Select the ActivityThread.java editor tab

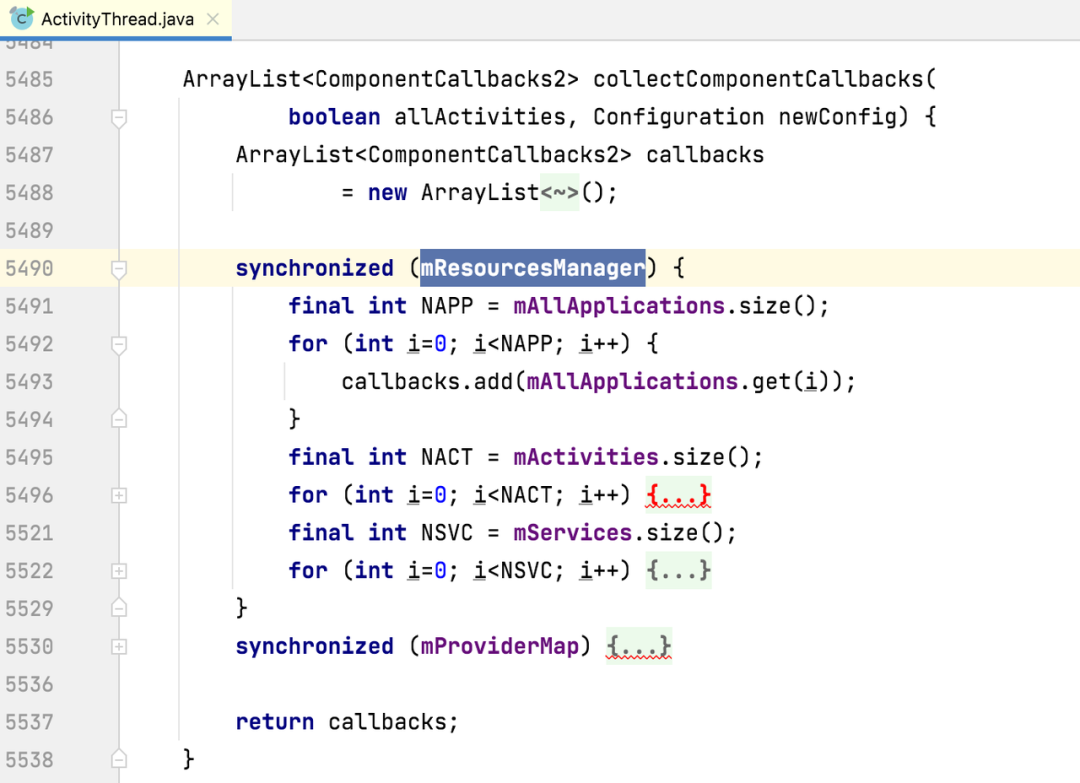pos(117,20)
